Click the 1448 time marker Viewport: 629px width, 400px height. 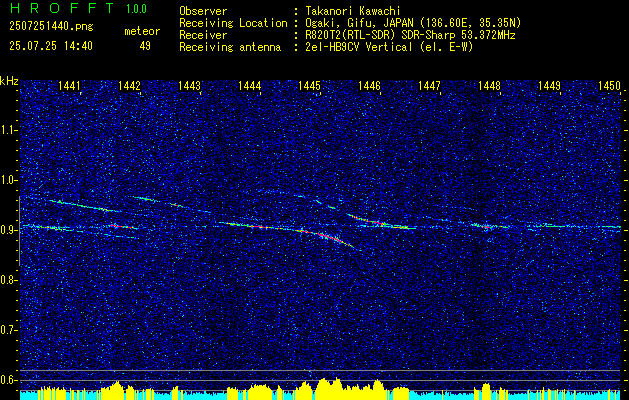pyautogui.click(x=490, y=85)
